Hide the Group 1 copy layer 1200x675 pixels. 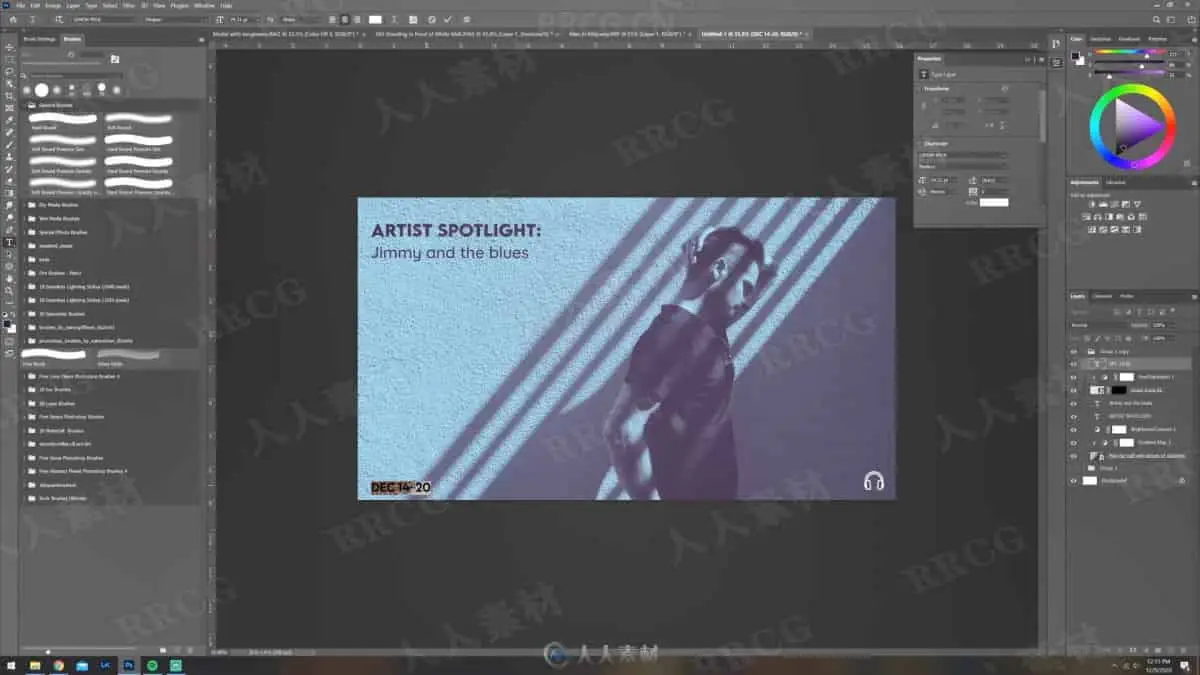click(x=1073, y=351)
